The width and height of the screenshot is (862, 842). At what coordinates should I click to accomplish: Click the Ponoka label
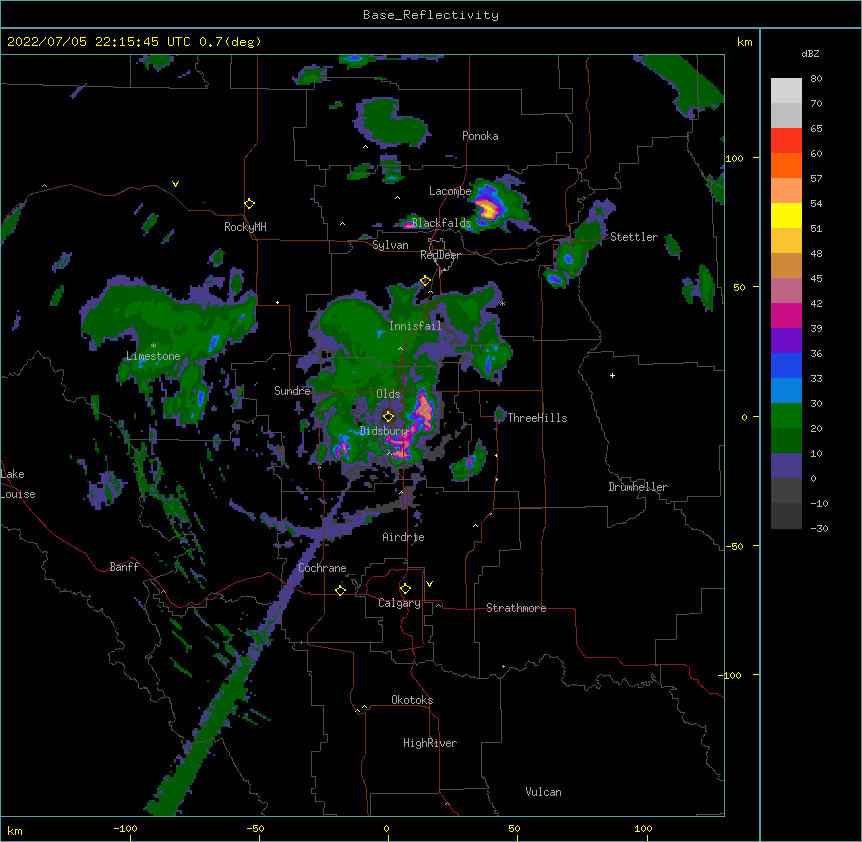tap(480, 136)
